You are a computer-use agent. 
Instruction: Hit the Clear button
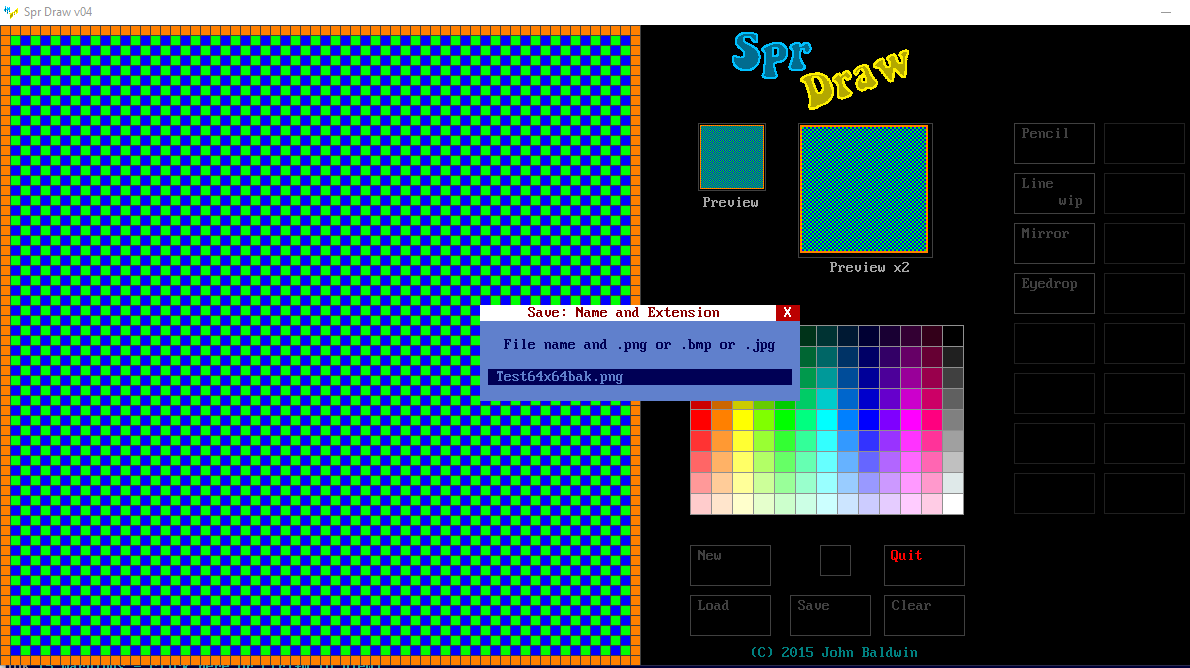[x=924, y=615]
